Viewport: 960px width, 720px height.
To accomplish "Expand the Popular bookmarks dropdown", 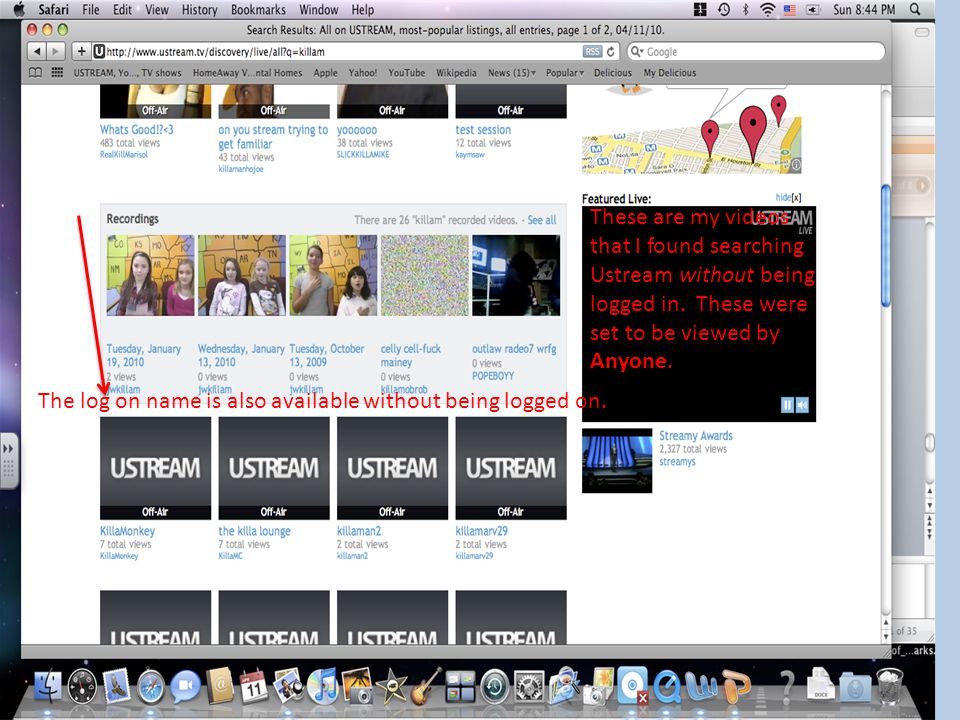I will (x=564, y=73).
